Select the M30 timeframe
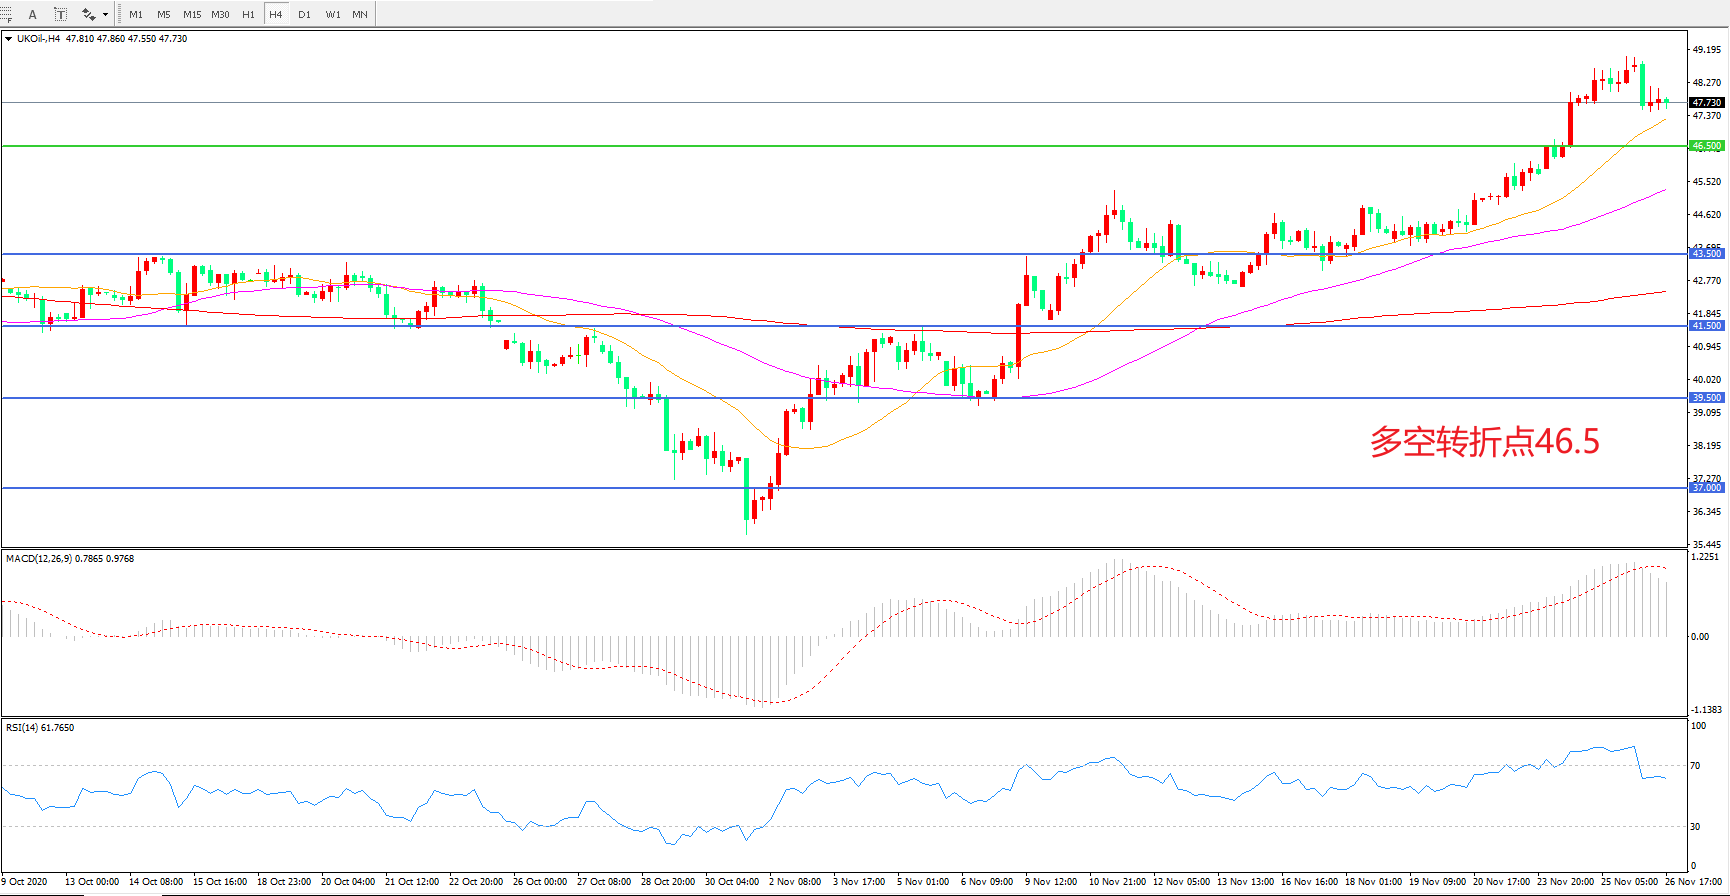1730x896 pixels. click(220, 14)
